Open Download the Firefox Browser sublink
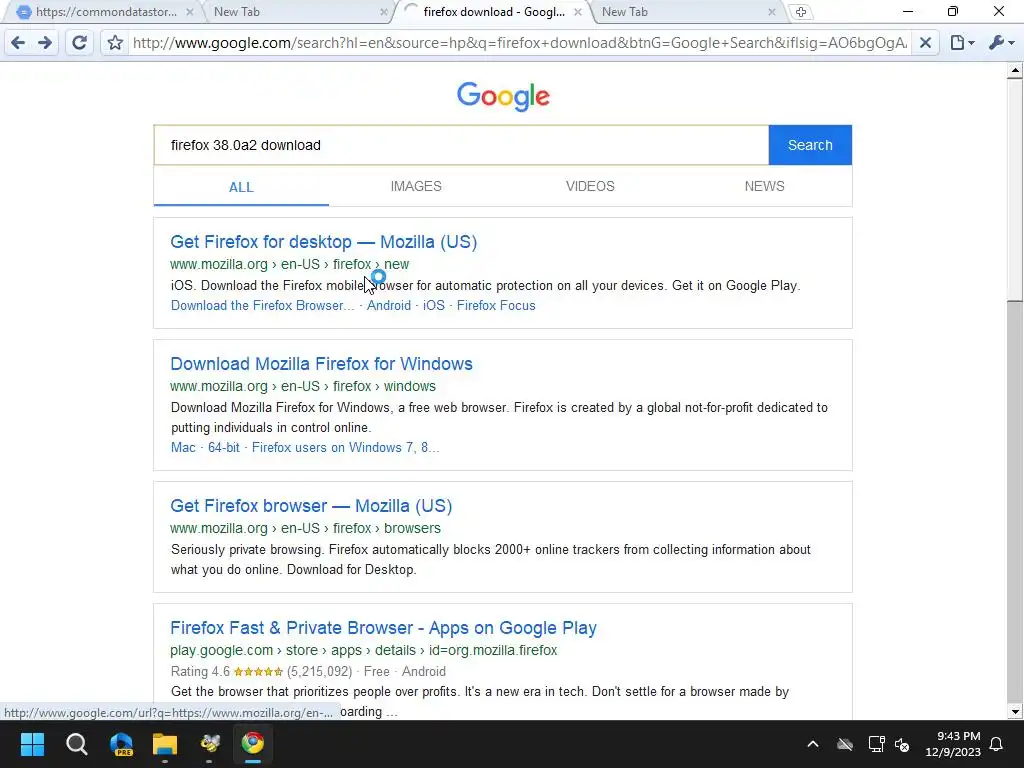Viewport: 1024px width, 768px height. (x=263, y=306)
